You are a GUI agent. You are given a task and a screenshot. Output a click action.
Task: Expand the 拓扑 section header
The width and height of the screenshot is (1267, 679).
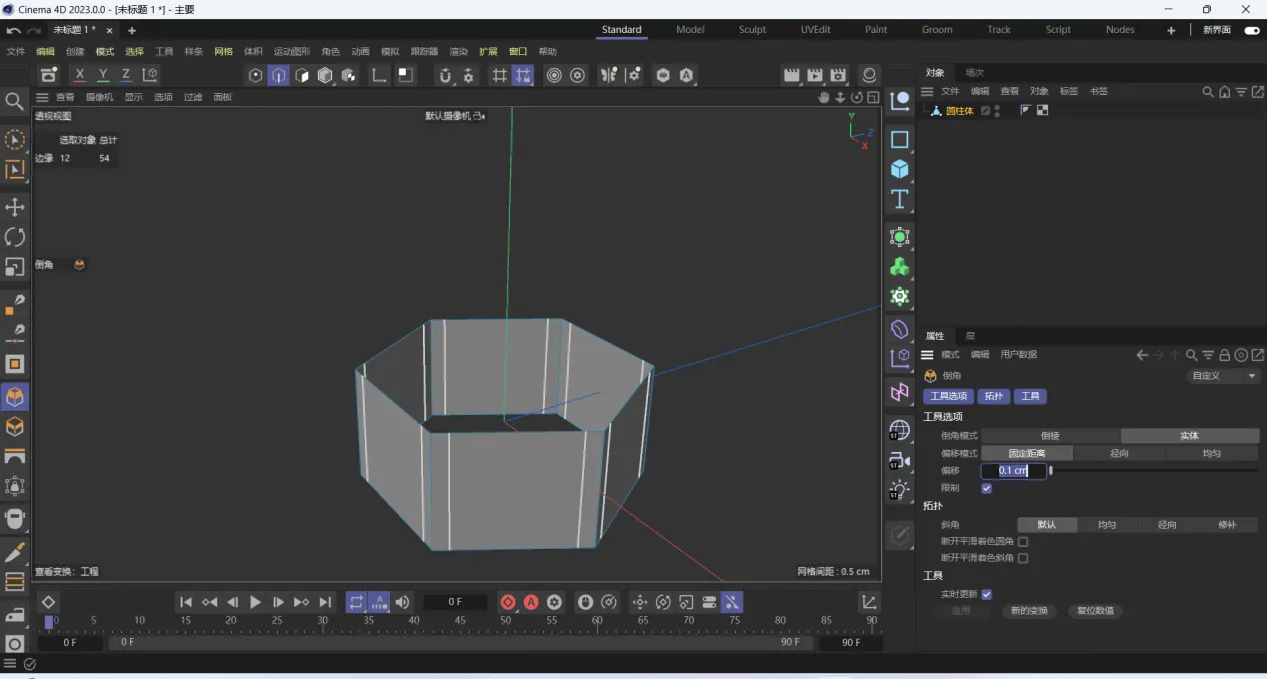pos(932,506)
